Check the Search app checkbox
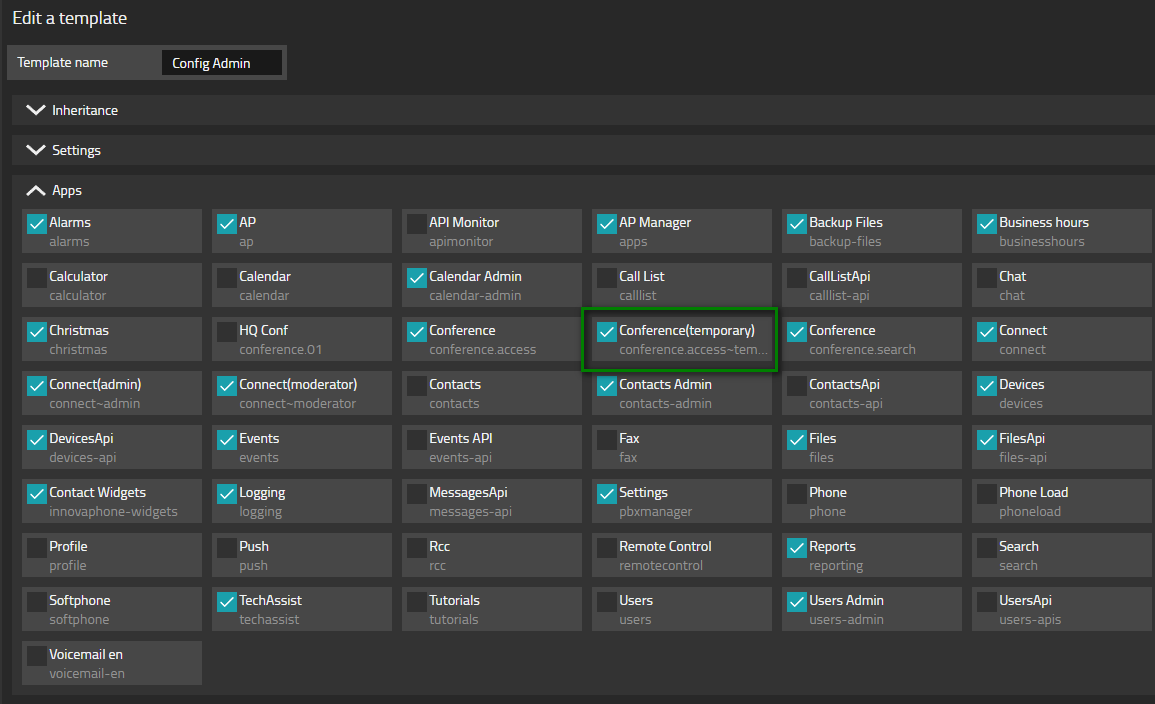Viewport: 1155px width, 704px height. (x=987, y=547)
